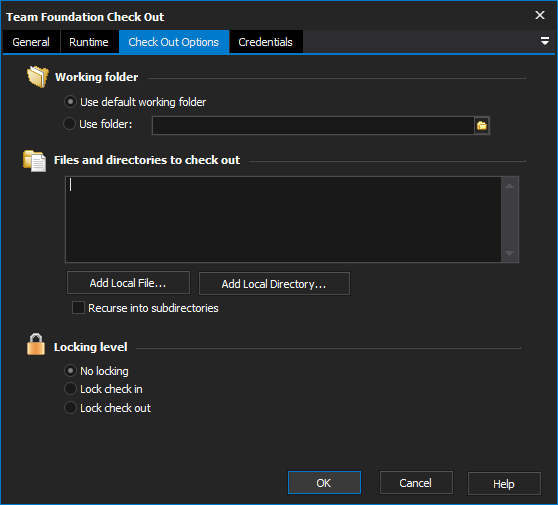558x505 pixels.
Task: Select the Check Out Options tab
Action: (174, 42)
